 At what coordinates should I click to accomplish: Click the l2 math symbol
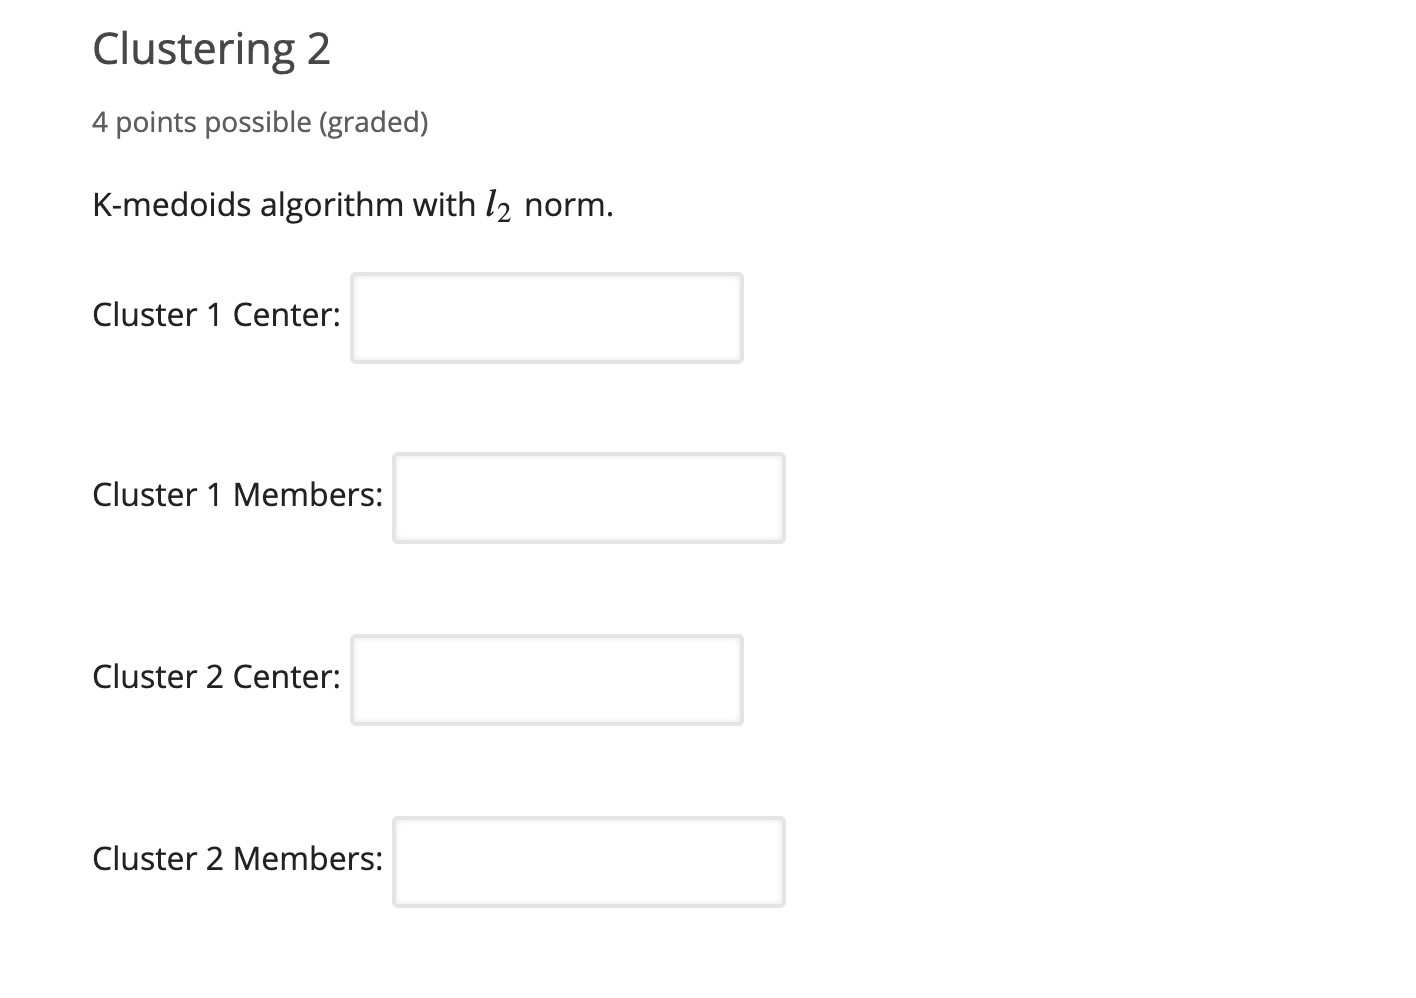point(497,207)
